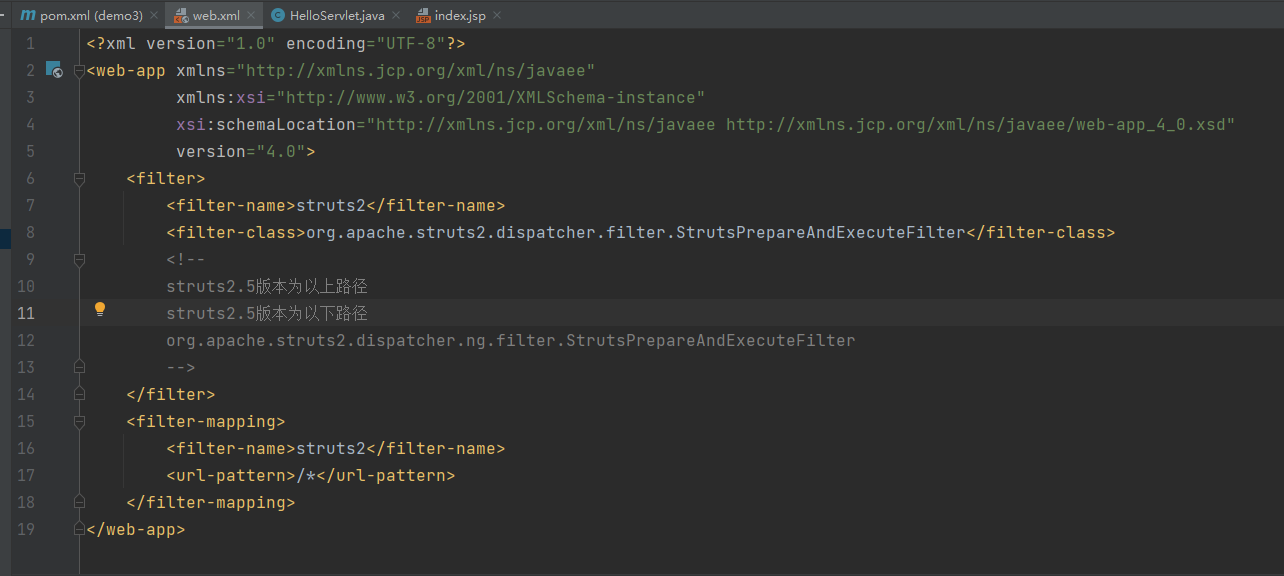Select the web.xml editor tab
This screenshot has height=576, width=1284.
[x=216, y=16]
